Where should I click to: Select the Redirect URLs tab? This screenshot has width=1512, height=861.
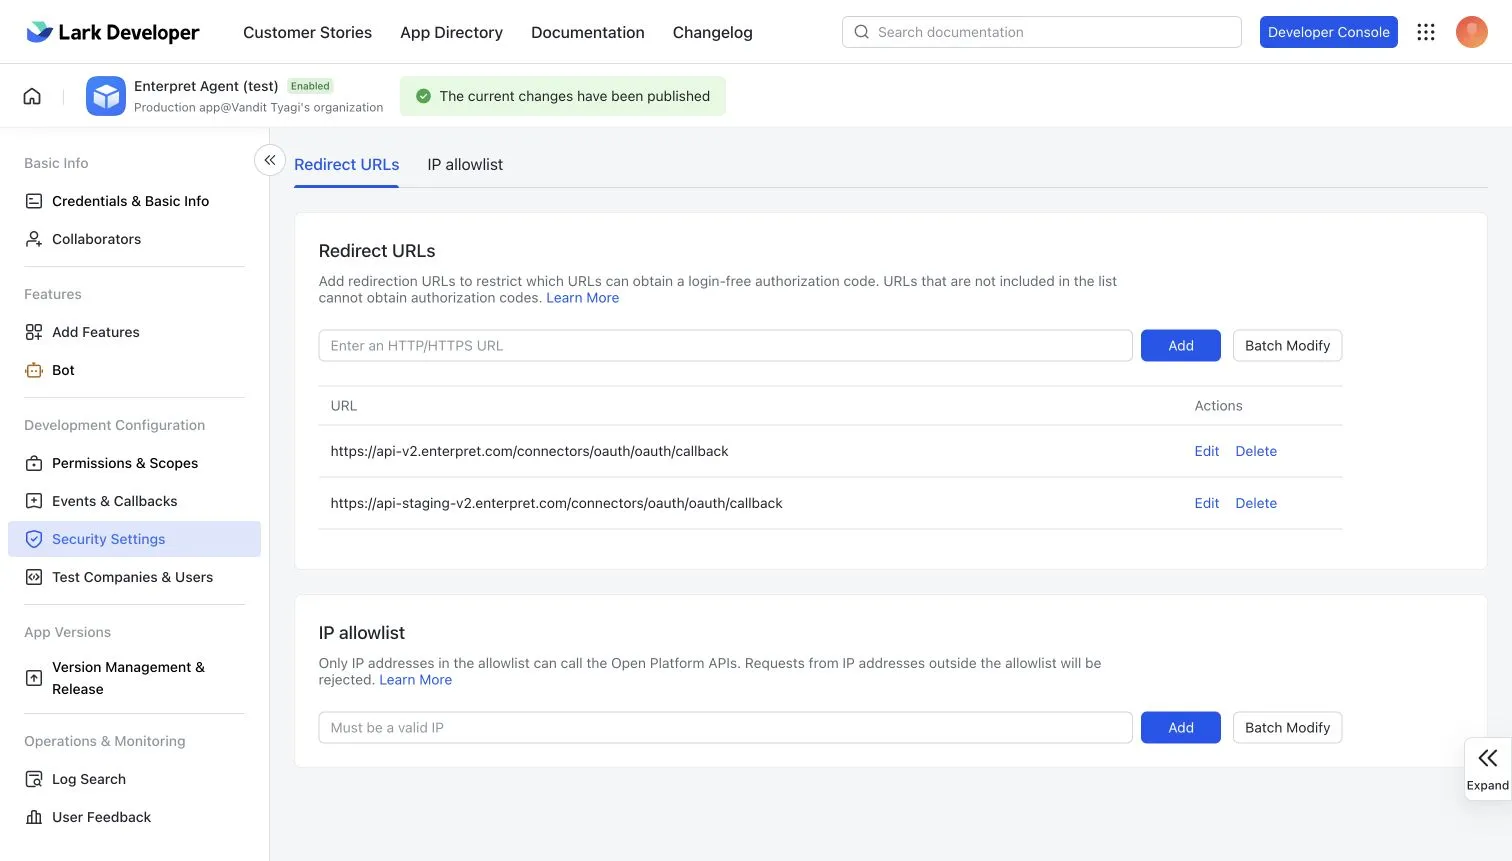pos(347,165)
